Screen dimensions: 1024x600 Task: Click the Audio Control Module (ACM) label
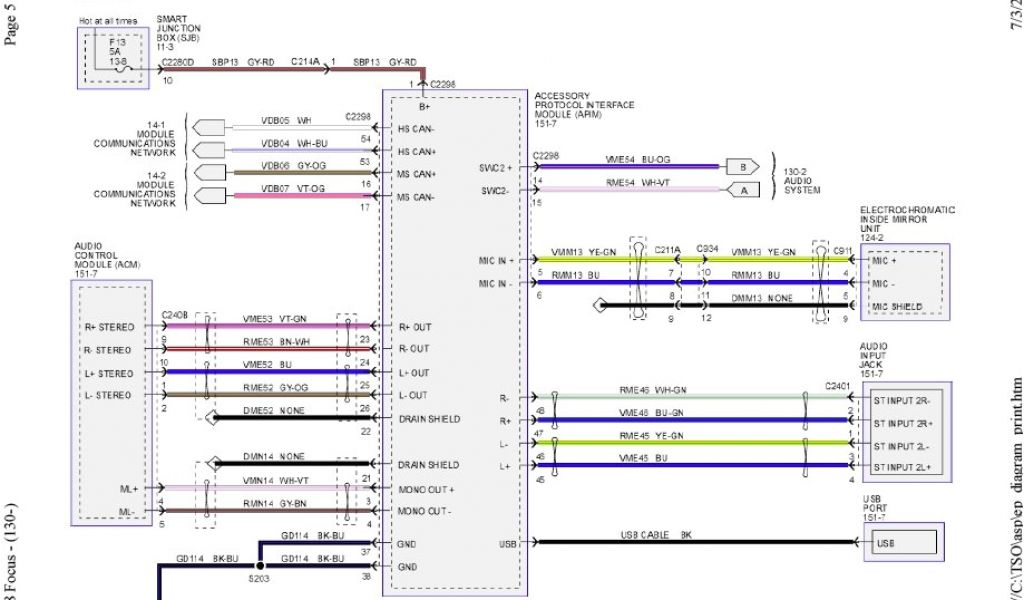102,258
